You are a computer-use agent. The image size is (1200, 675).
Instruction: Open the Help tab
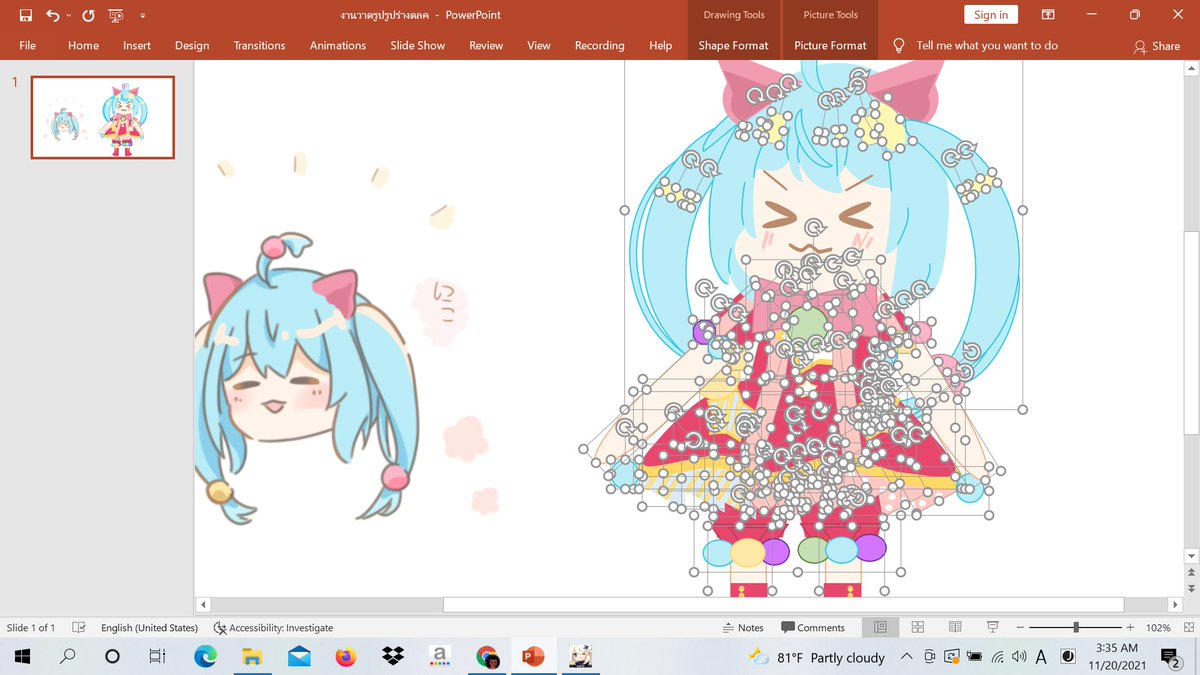660,45
